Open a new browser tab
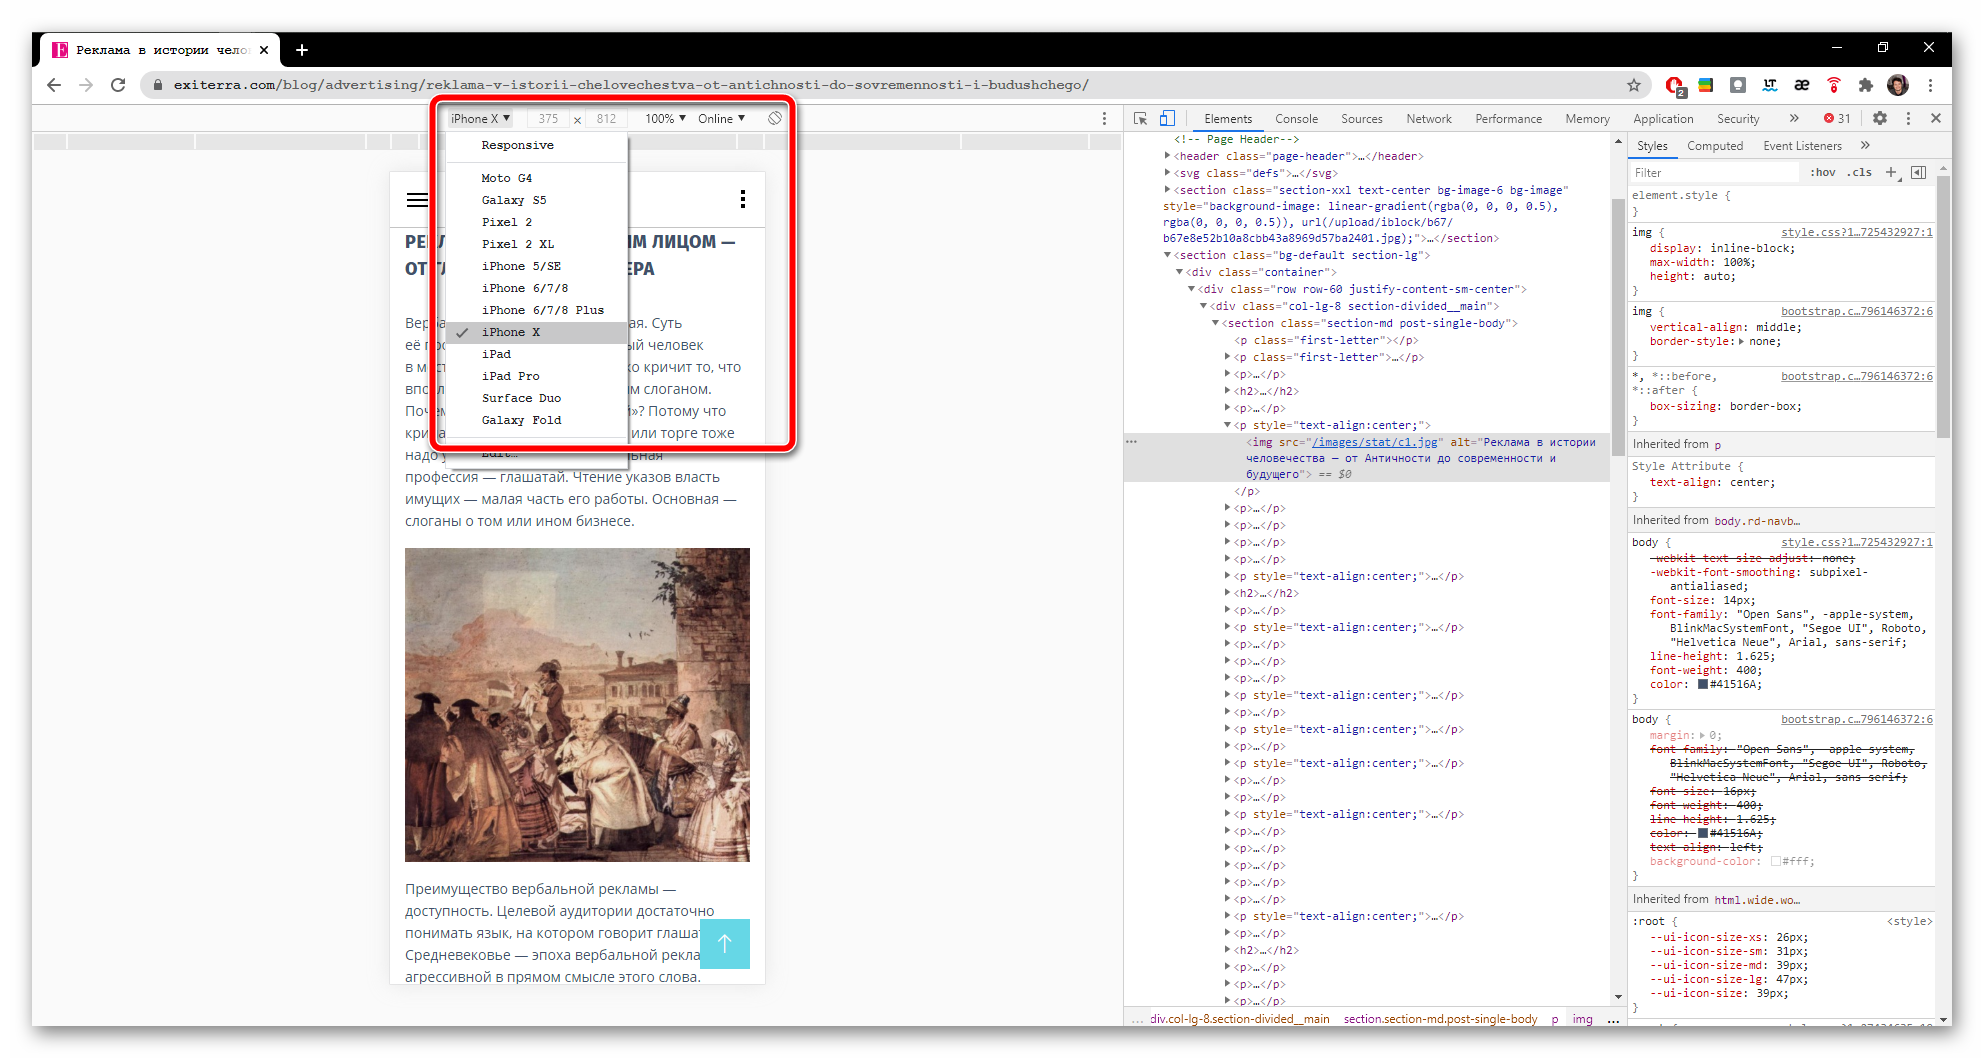Image resolution: width=1984 pixels, height=1058 pixels. tap(302, 50)
